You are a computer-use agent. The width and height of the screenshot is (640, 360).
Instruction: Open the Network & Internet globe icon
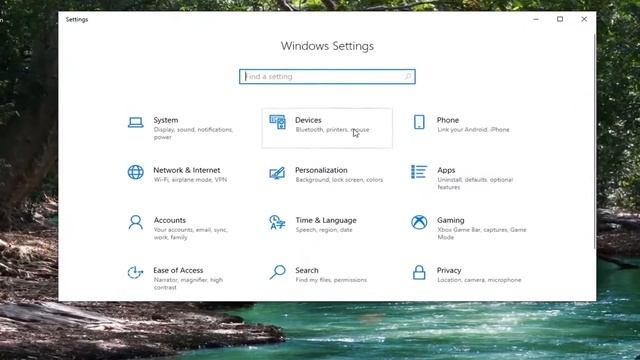click(x=136, y=172)
